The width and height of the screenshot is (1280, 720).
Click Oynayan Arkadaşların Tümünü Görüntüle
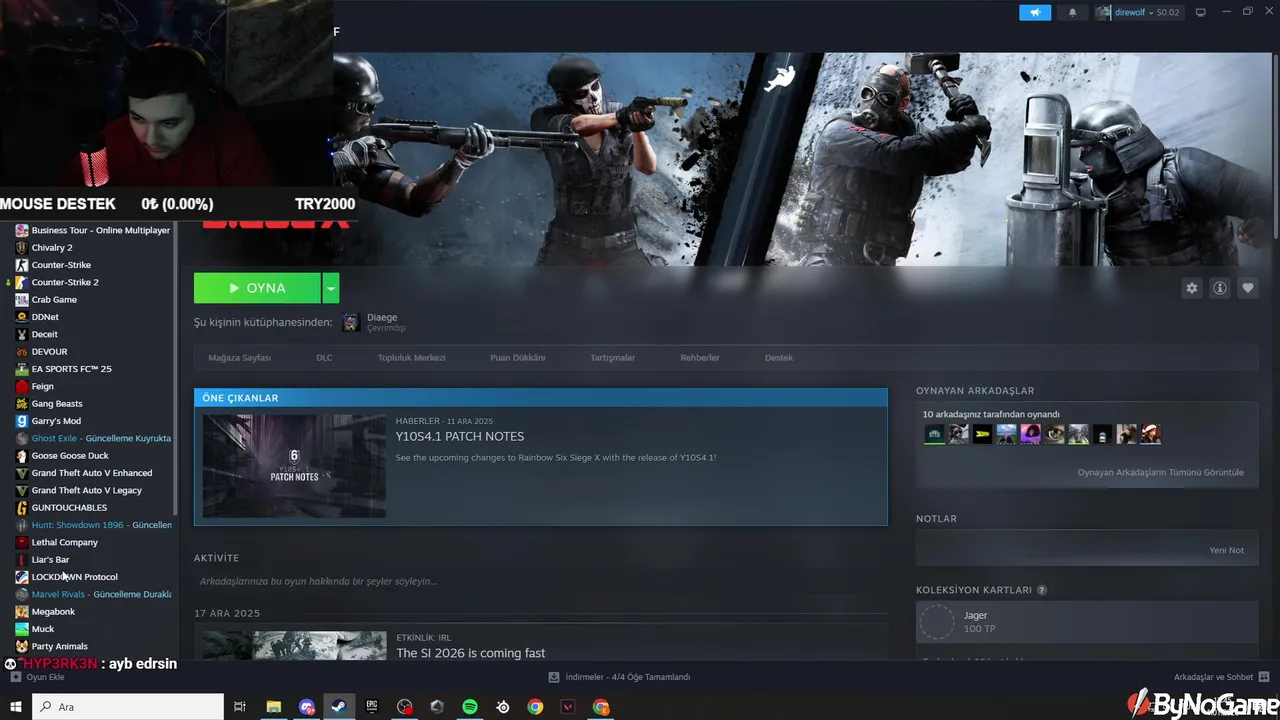tap(1161, 472)
